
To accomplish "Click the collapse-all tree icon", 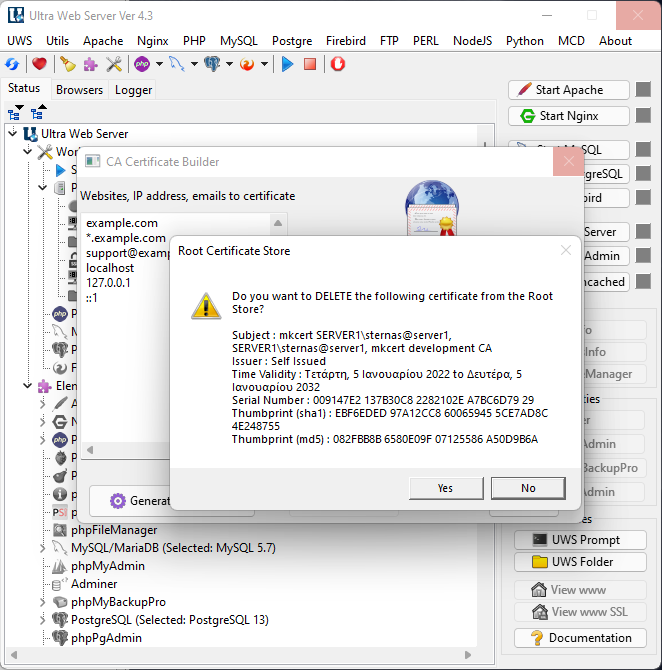I will pos(38,112).
